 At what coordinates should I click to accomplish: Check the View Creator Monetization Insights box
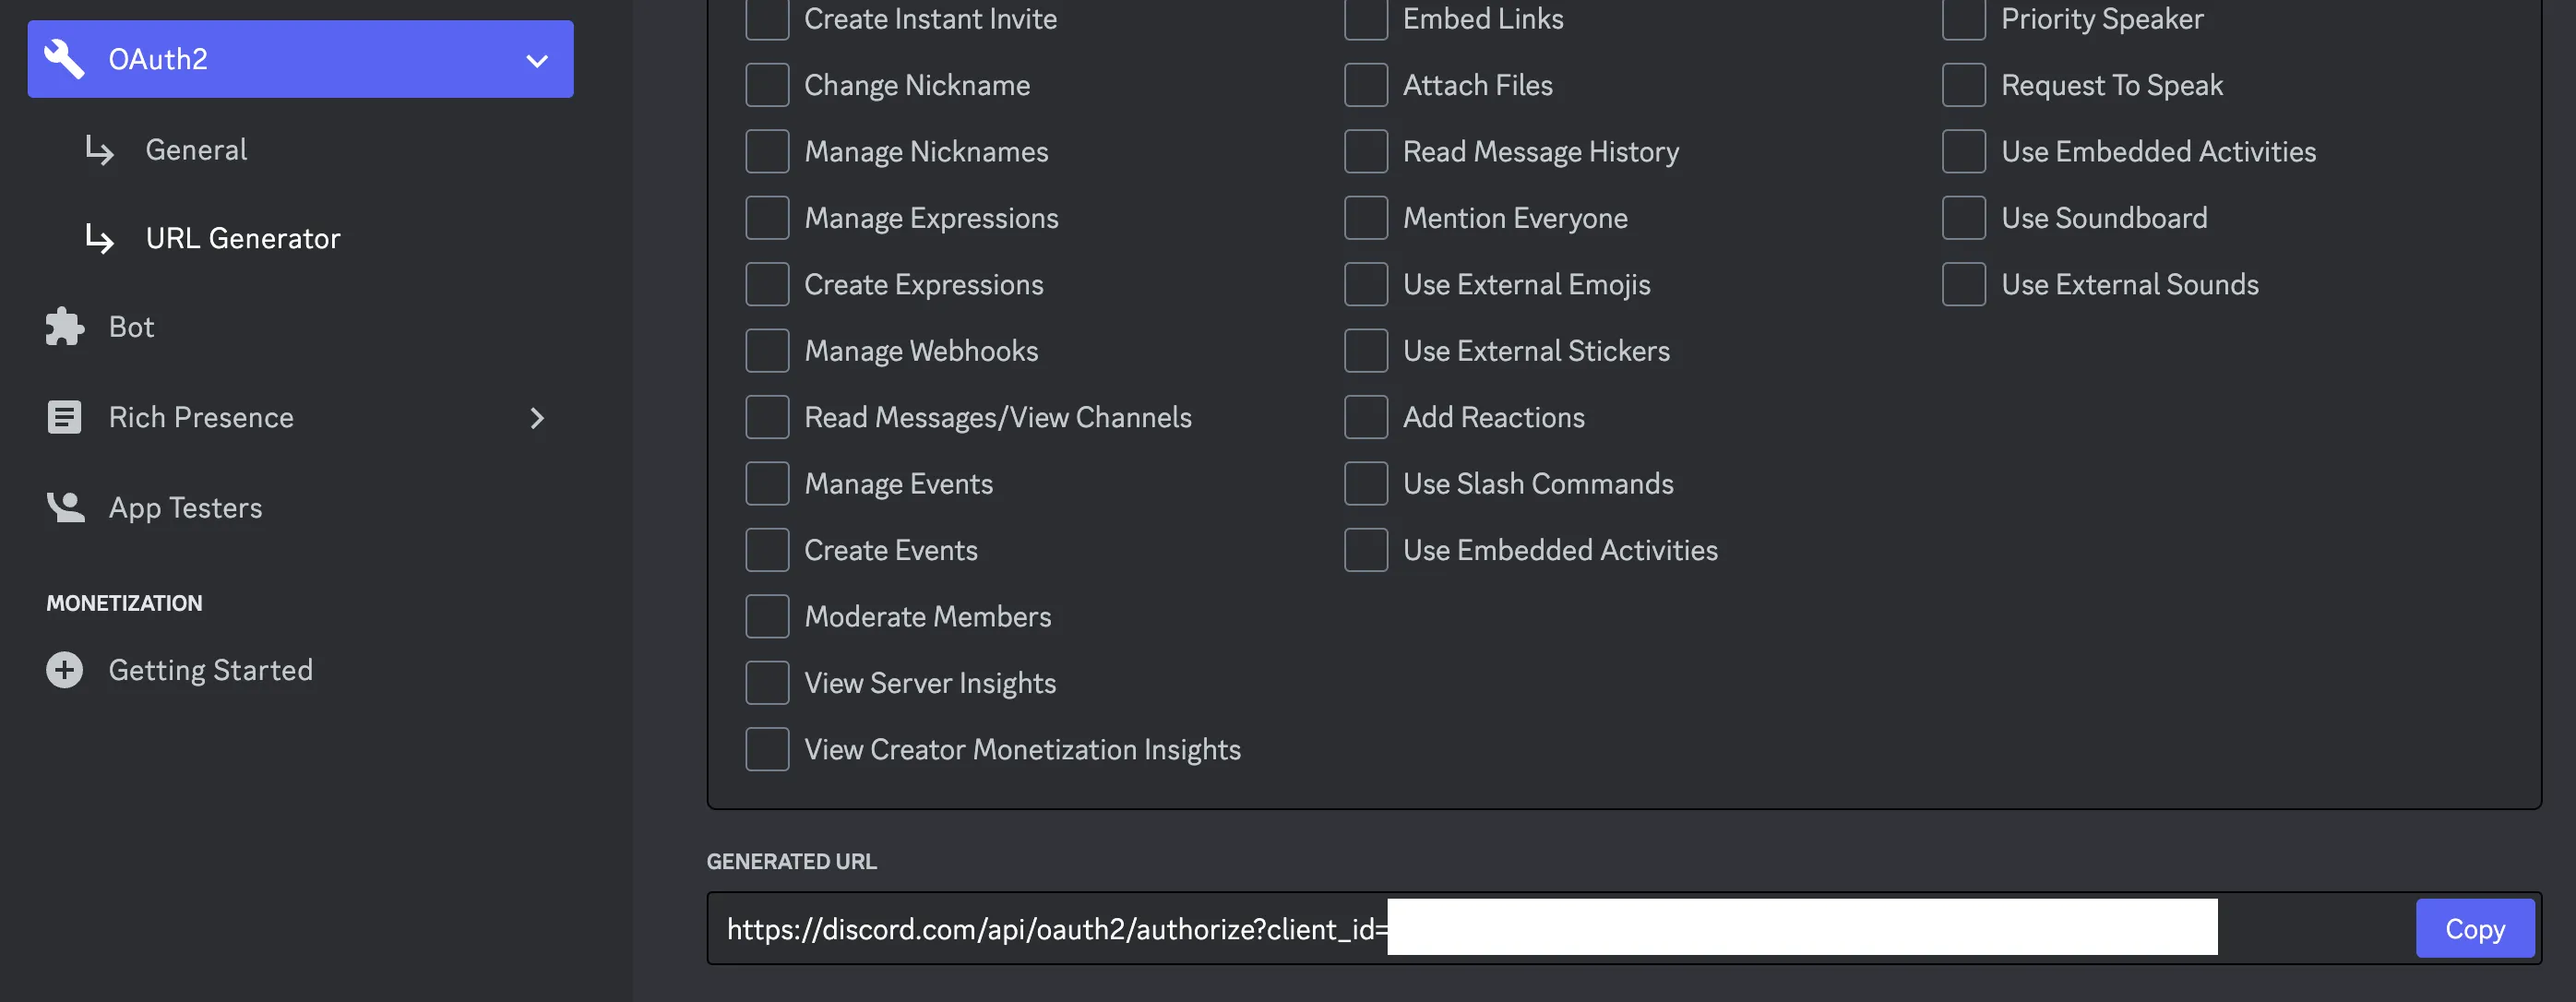click(x=767, y=750)
